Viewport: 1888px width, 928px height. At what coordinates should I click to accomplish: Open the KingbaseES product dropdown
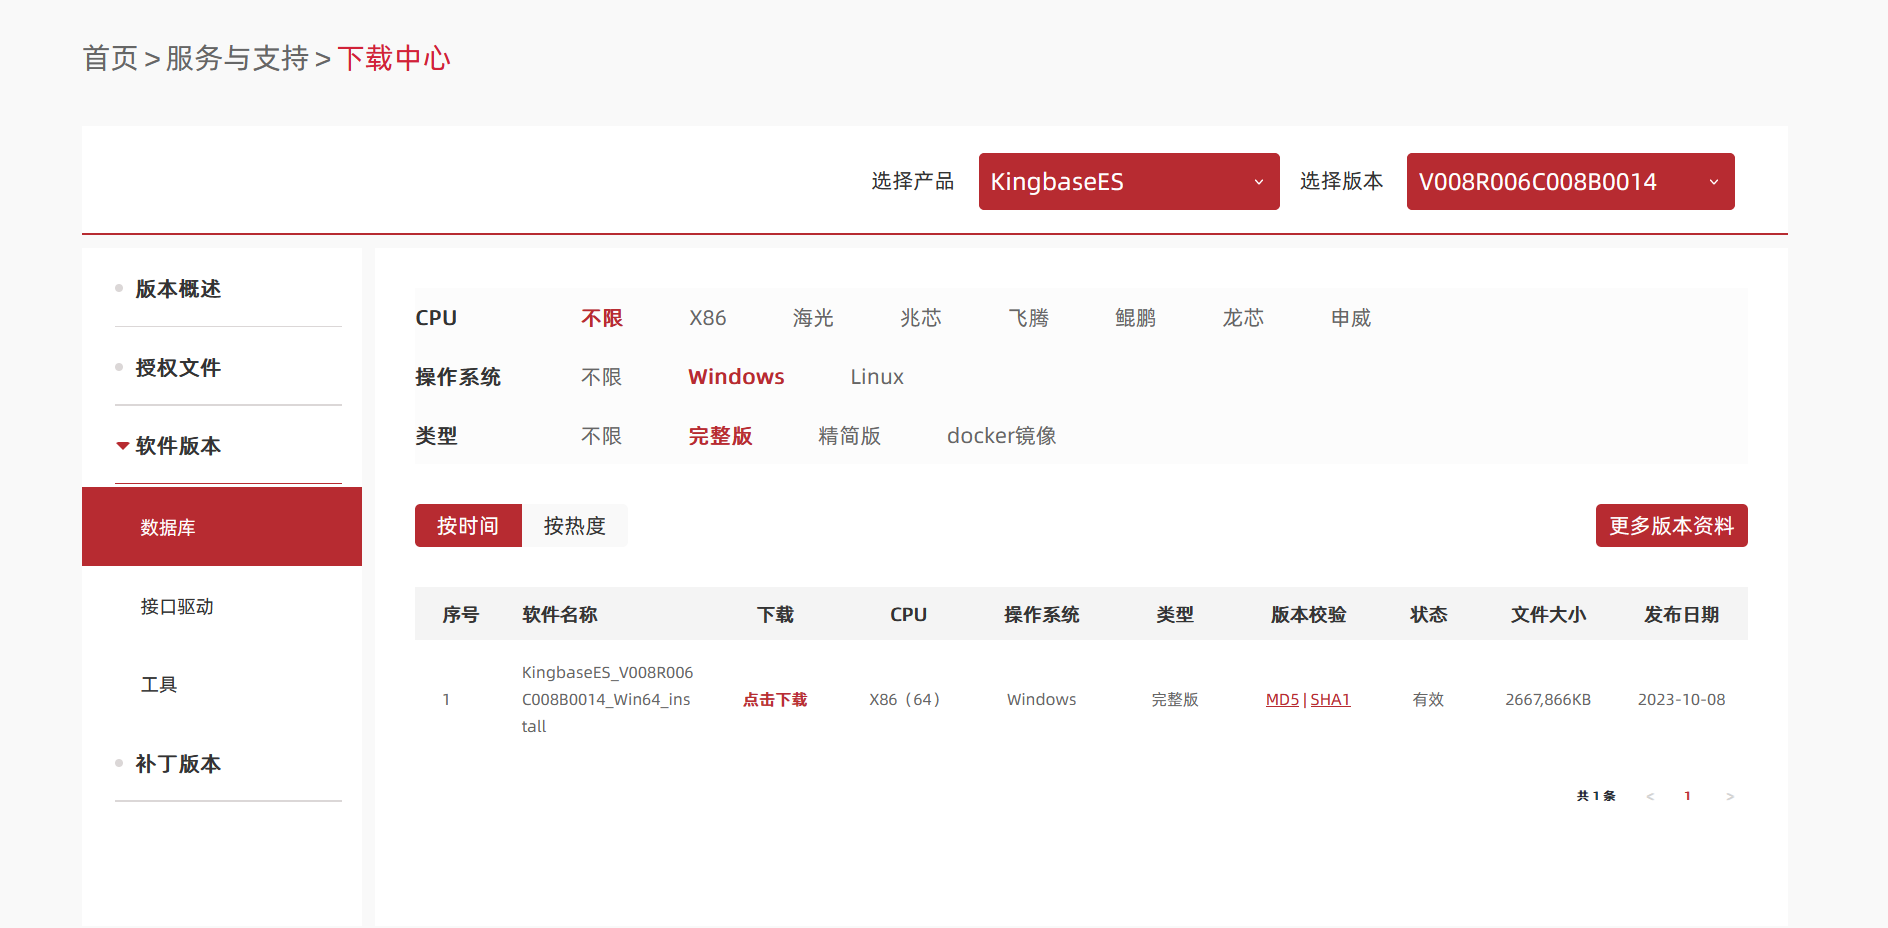pos(1129,181)
